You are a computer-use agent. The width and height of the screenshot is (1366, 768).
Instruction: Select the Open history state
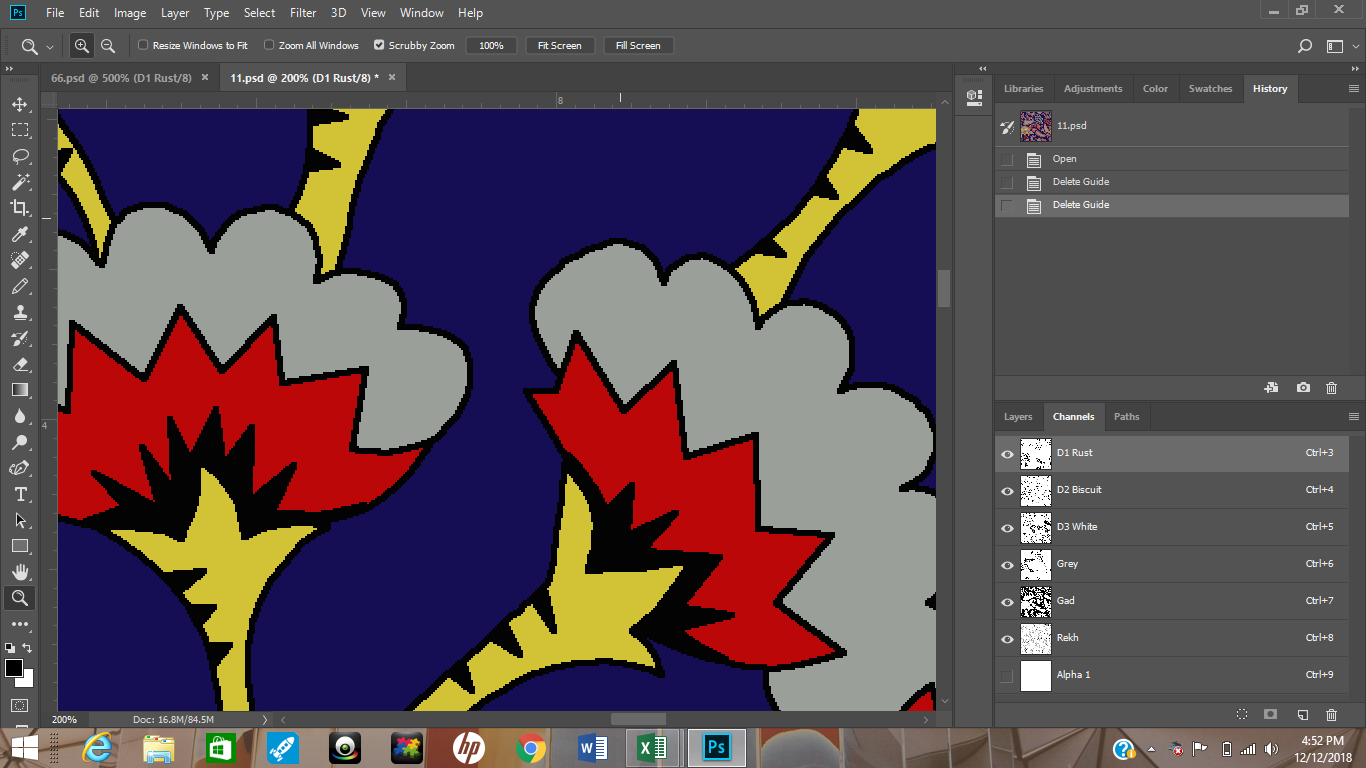tap(1172, 159)
